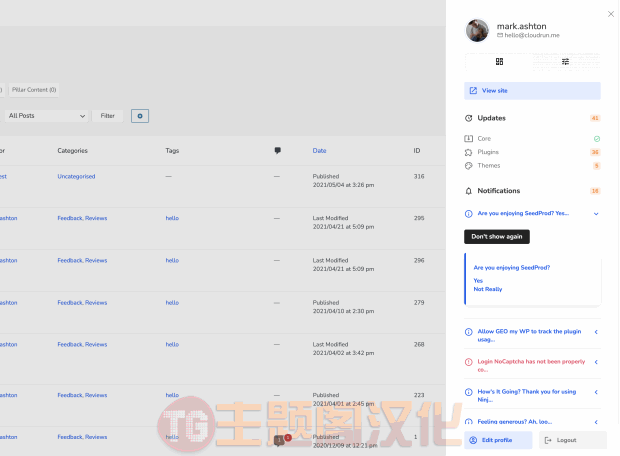Image resolution: width=620 pixels, height=456 pixels.
Task: Click the How's It Going info icon
Action: coord(469,392)
